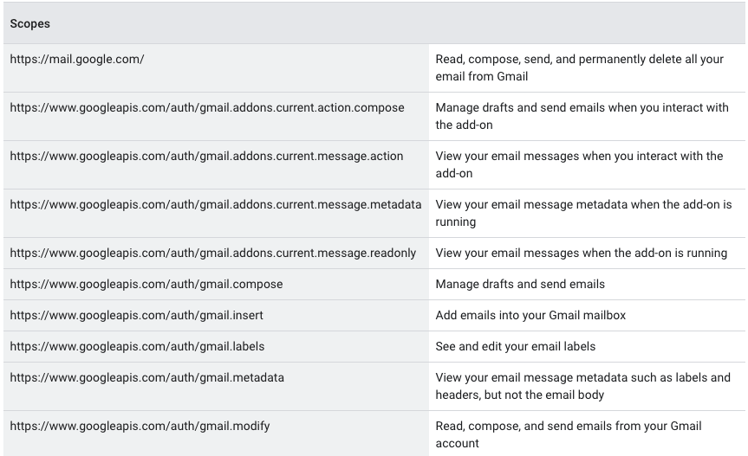748x456 pixels.
Task: Click 'headers, but not the email body' description
Action: click(519, 395)
